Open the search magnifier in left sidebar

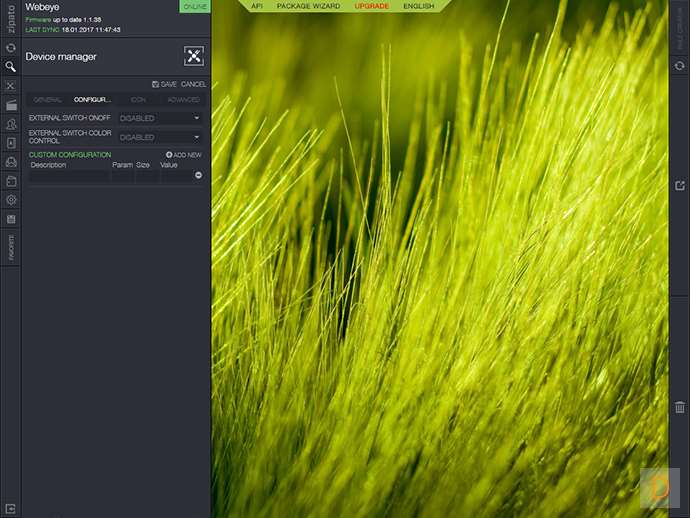pyautogui.click(x=10, y=67)
